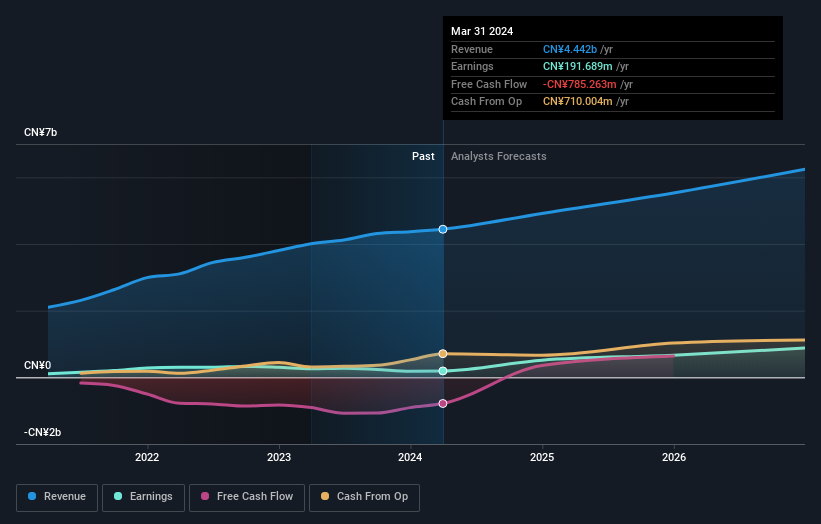Click the 2022 x-axis label
This screenshot has width=821, height=524.
click(x=147, y=458)
